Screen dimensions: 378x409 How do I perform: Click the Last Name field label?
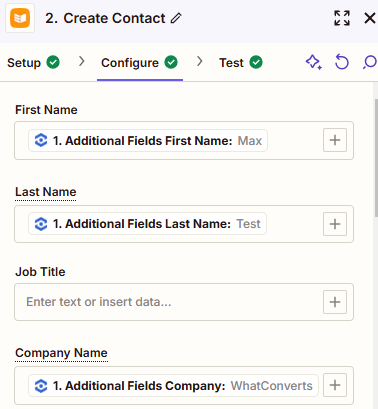(x=46, y=192)
